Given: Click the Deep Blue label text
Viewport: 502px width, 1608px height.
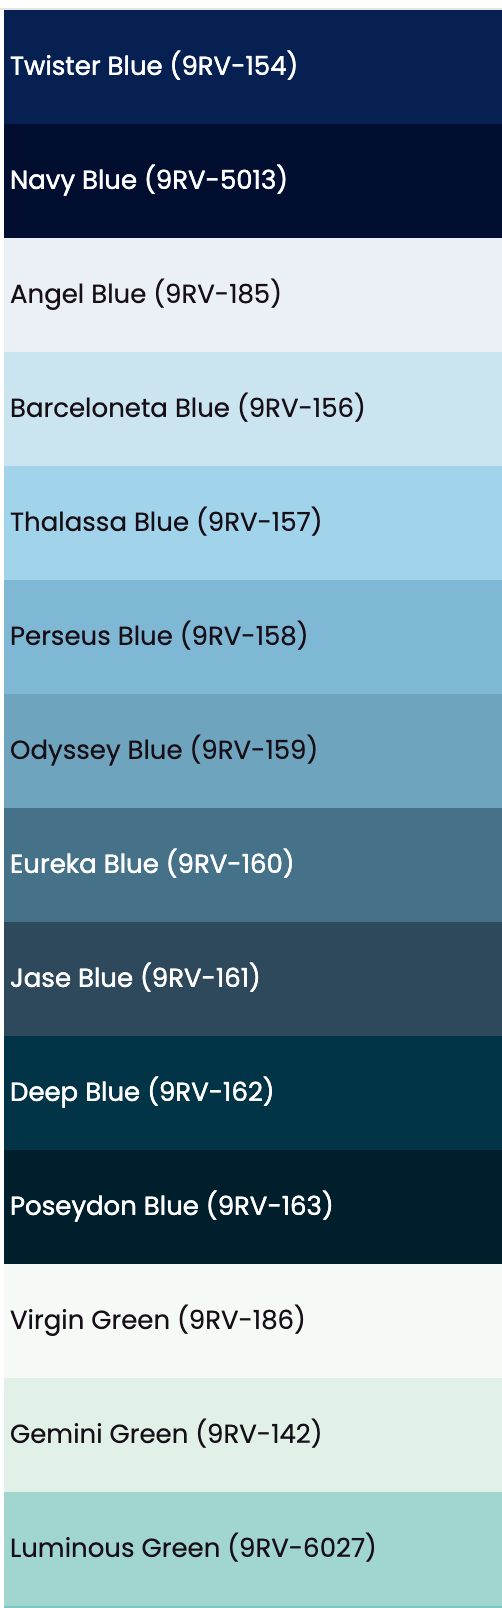Looking at the screenshot, I should tap(142, 1092).
